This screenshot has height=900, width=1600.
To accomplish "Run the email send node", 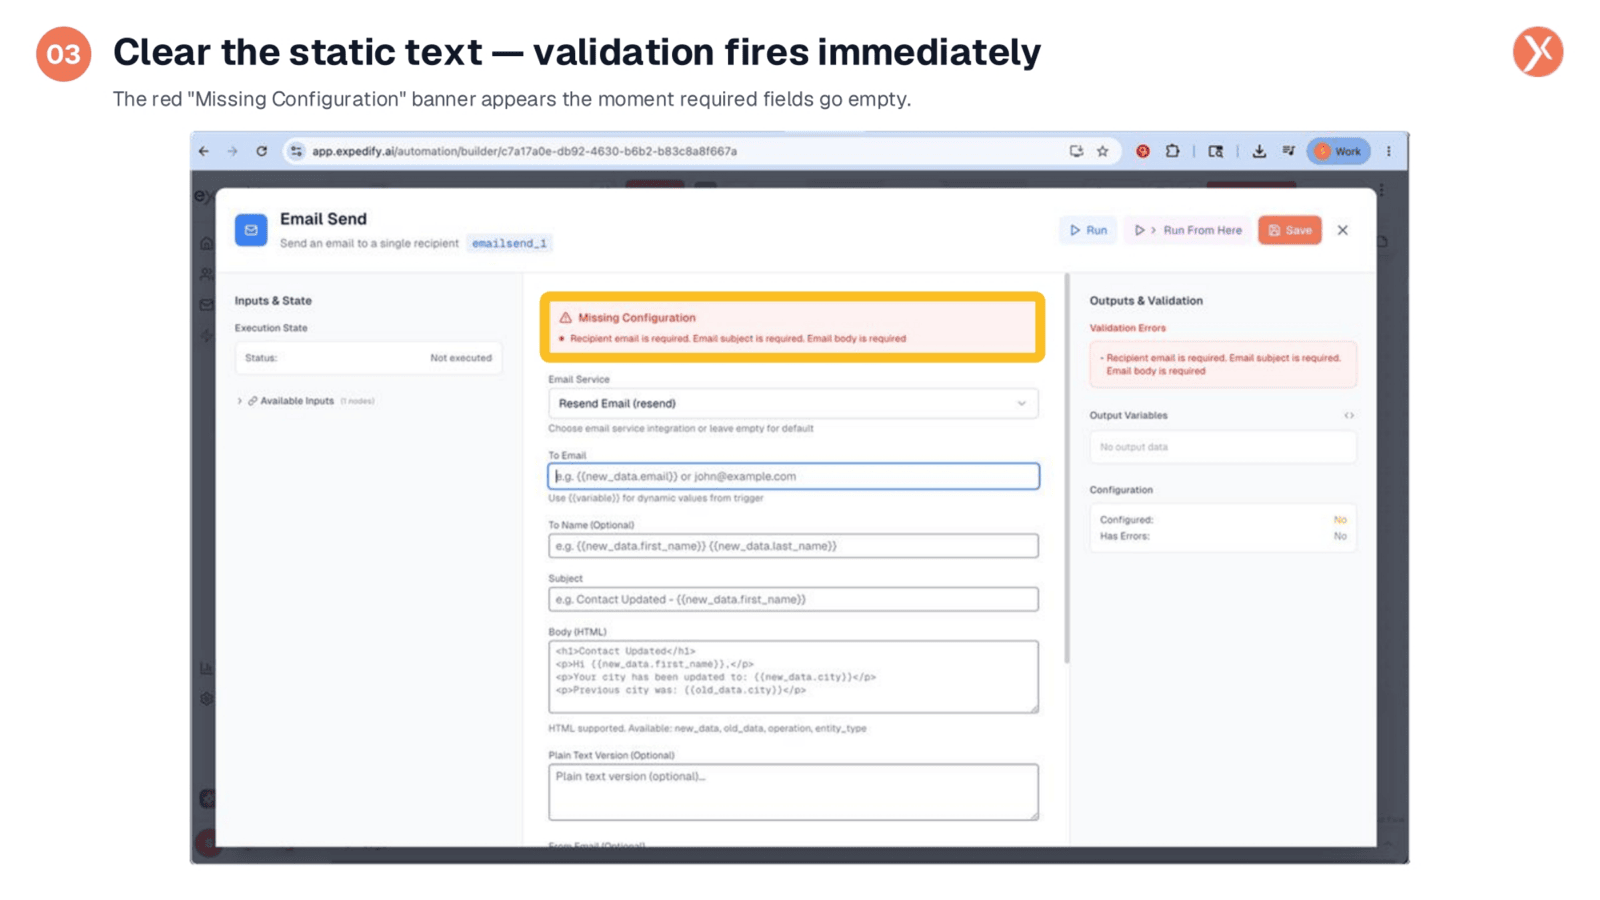I will (x=1088, y=230).
